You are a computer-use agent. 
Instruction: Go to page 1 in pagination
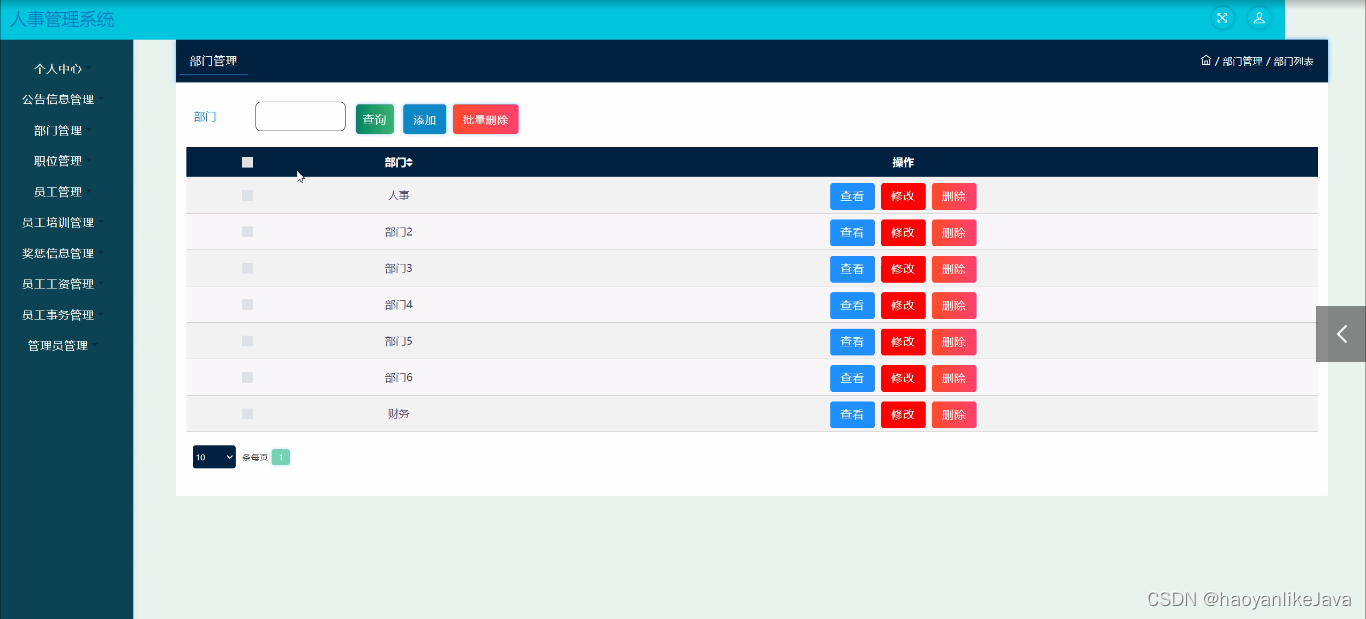point(281,457)
